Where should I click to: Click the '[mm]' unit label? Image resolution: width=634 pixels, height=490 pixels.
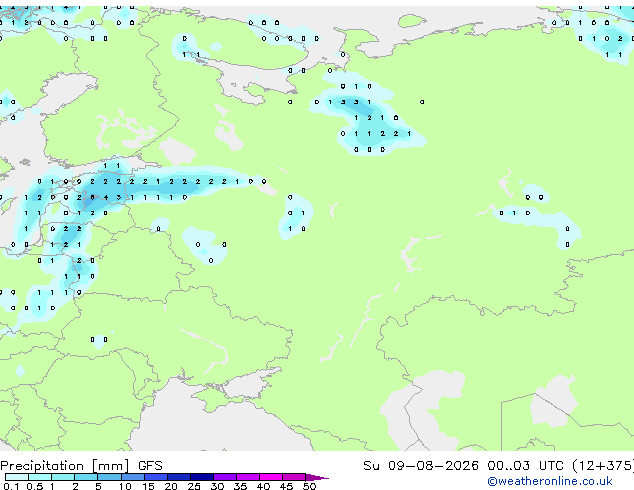(x=111, y=466)
